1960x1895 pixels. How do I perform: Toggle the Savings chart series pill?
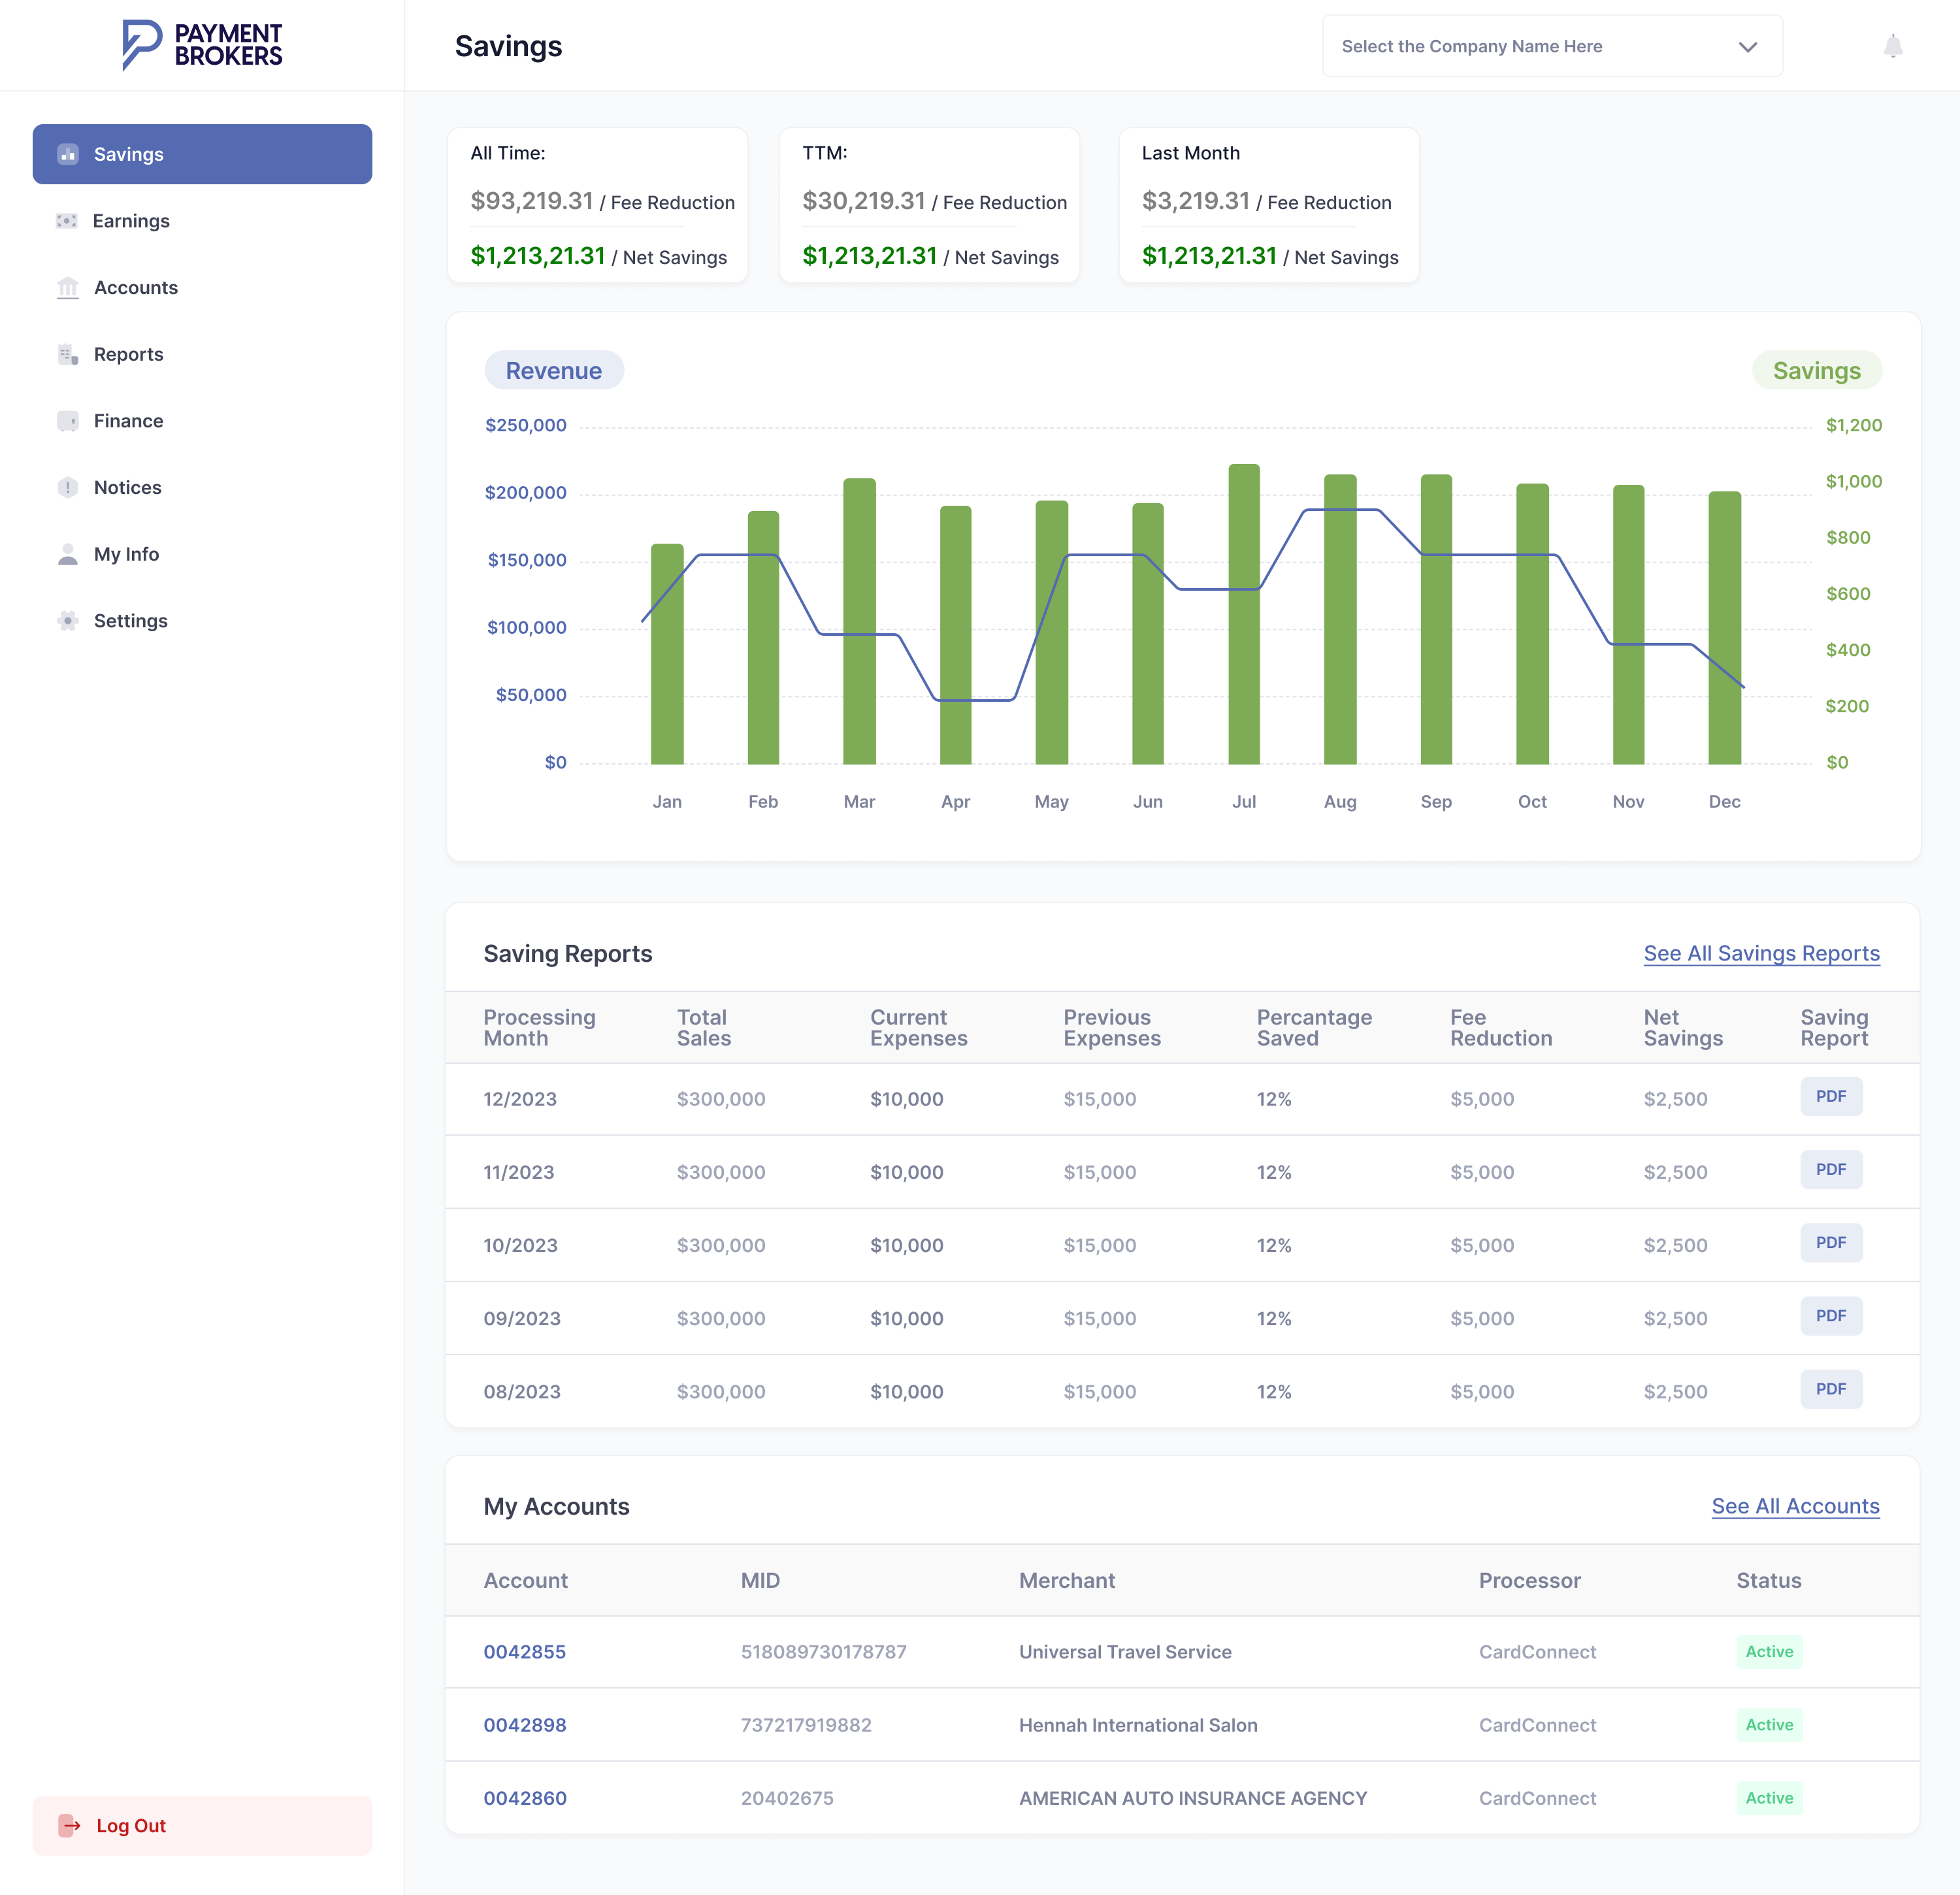point(1816,371)
